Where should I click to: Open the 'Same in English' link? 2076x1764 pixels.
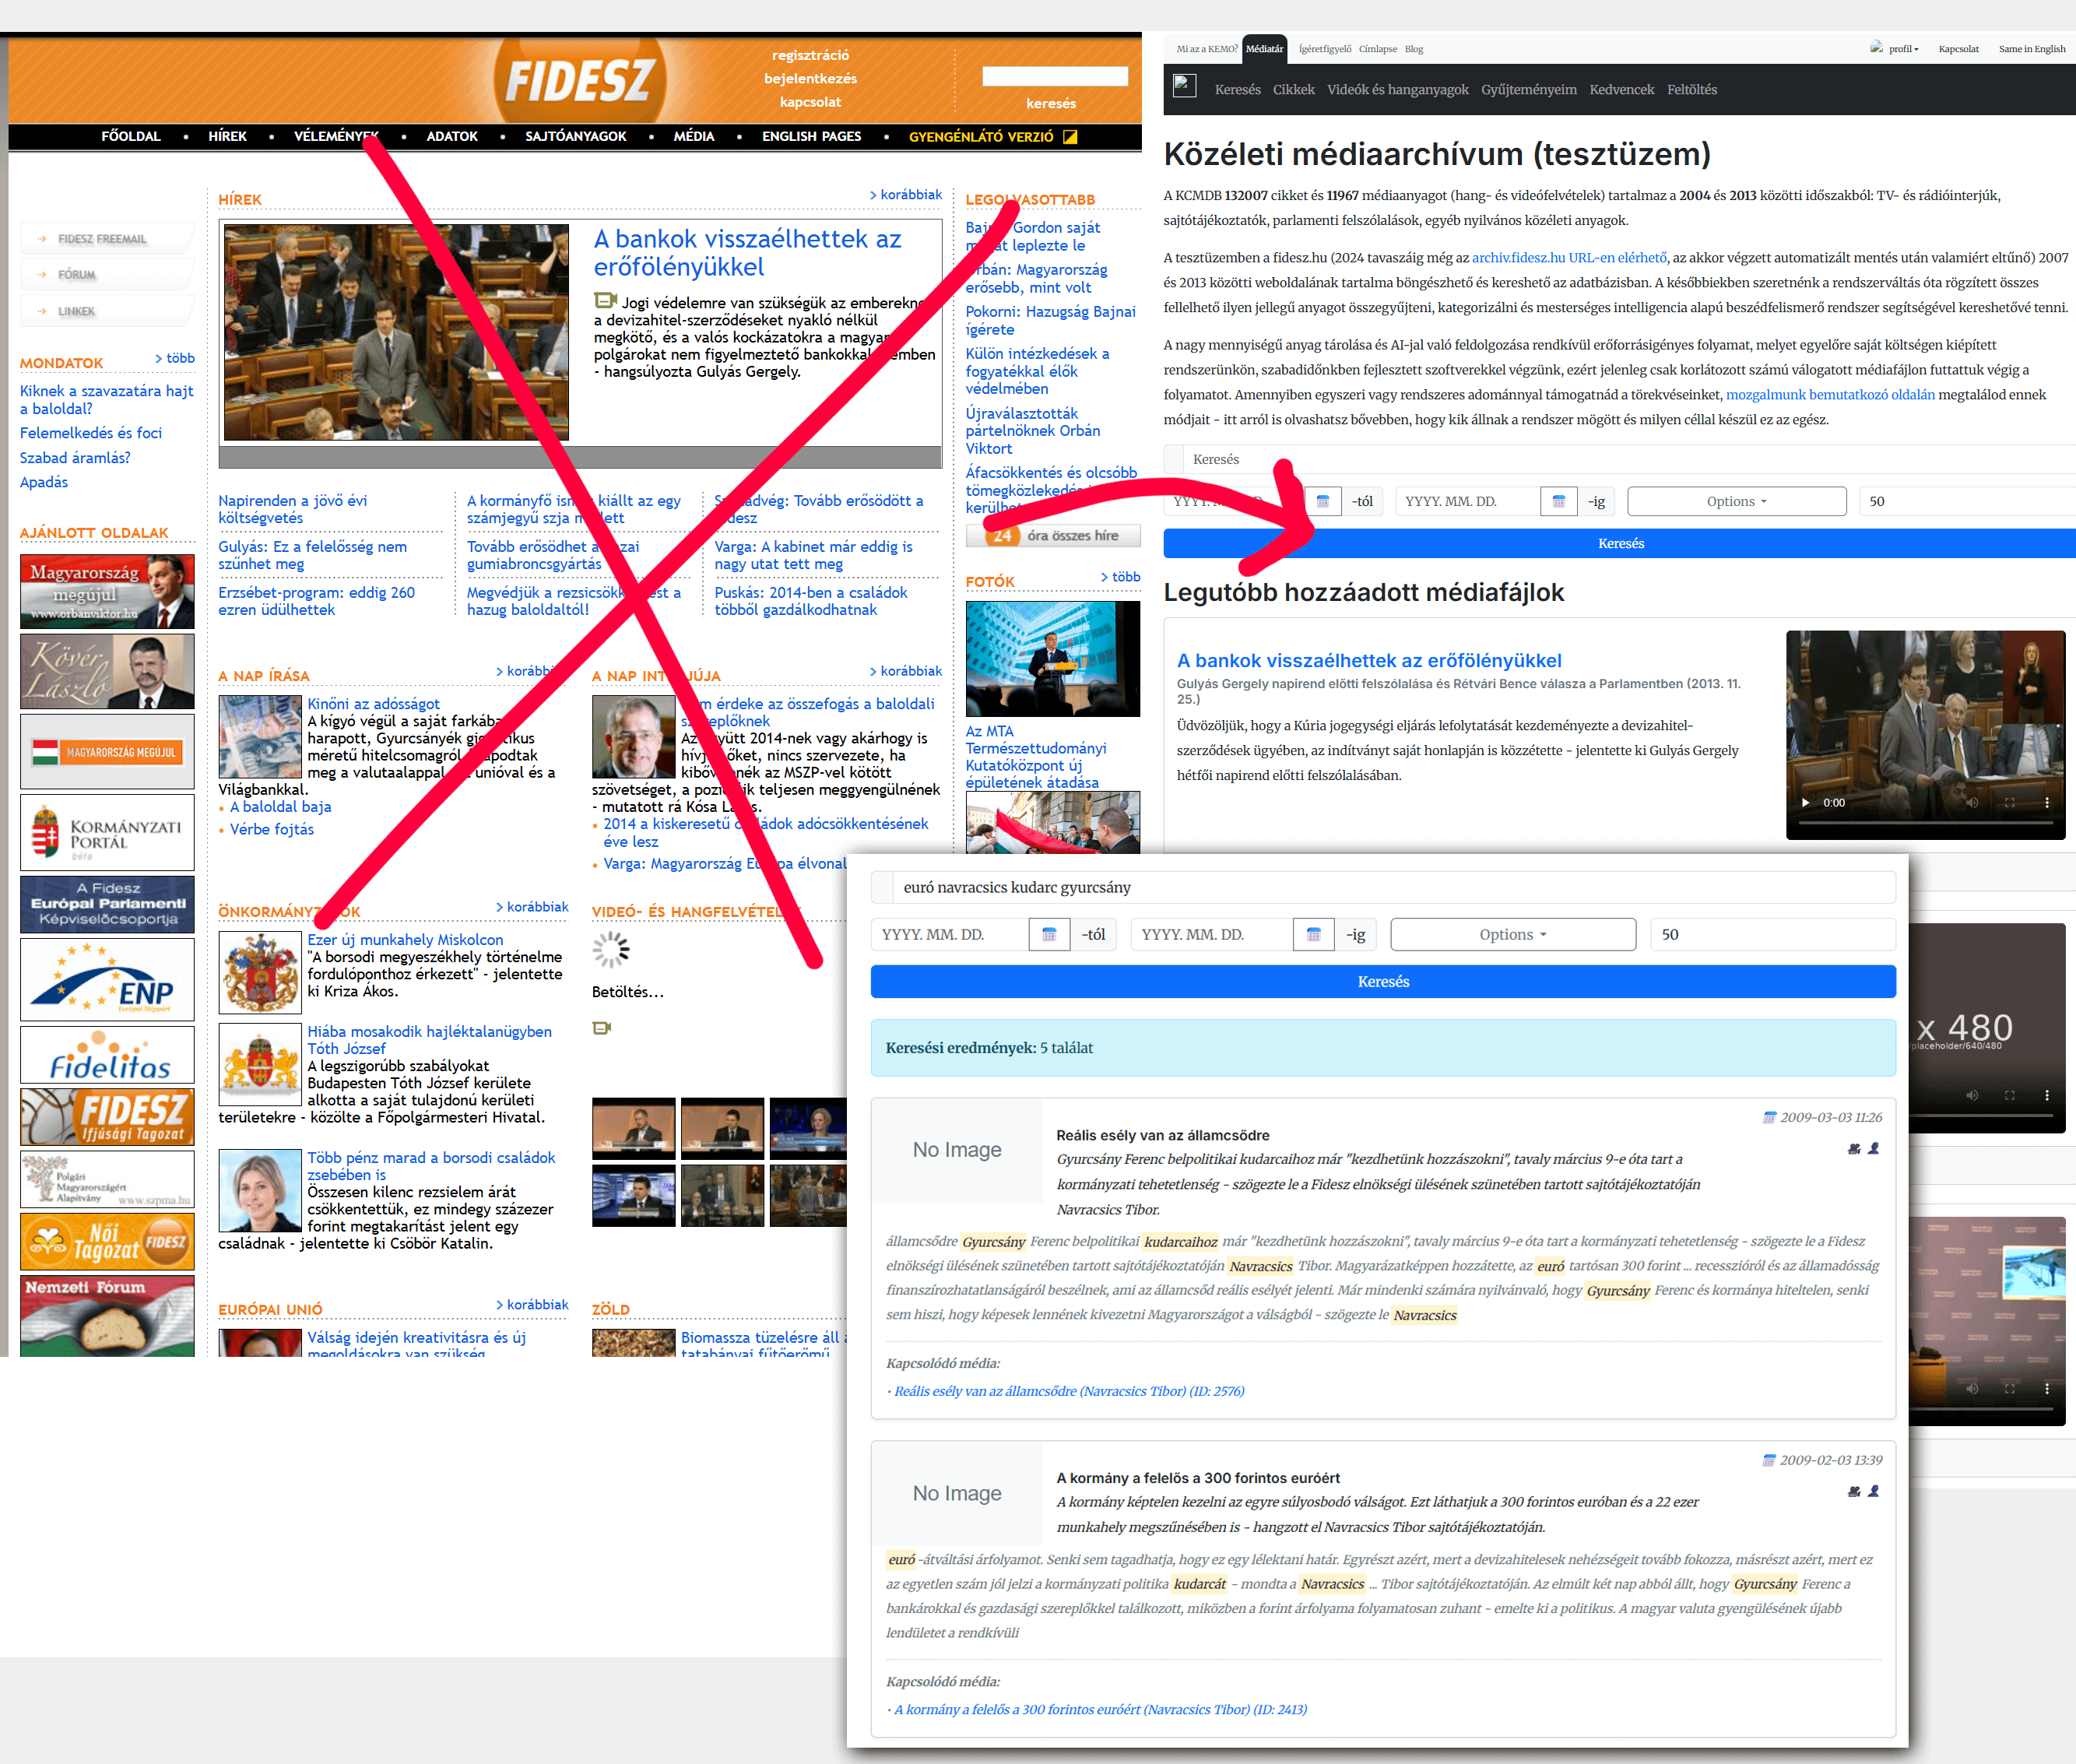pyautogui.click(x=2031, y=49)
